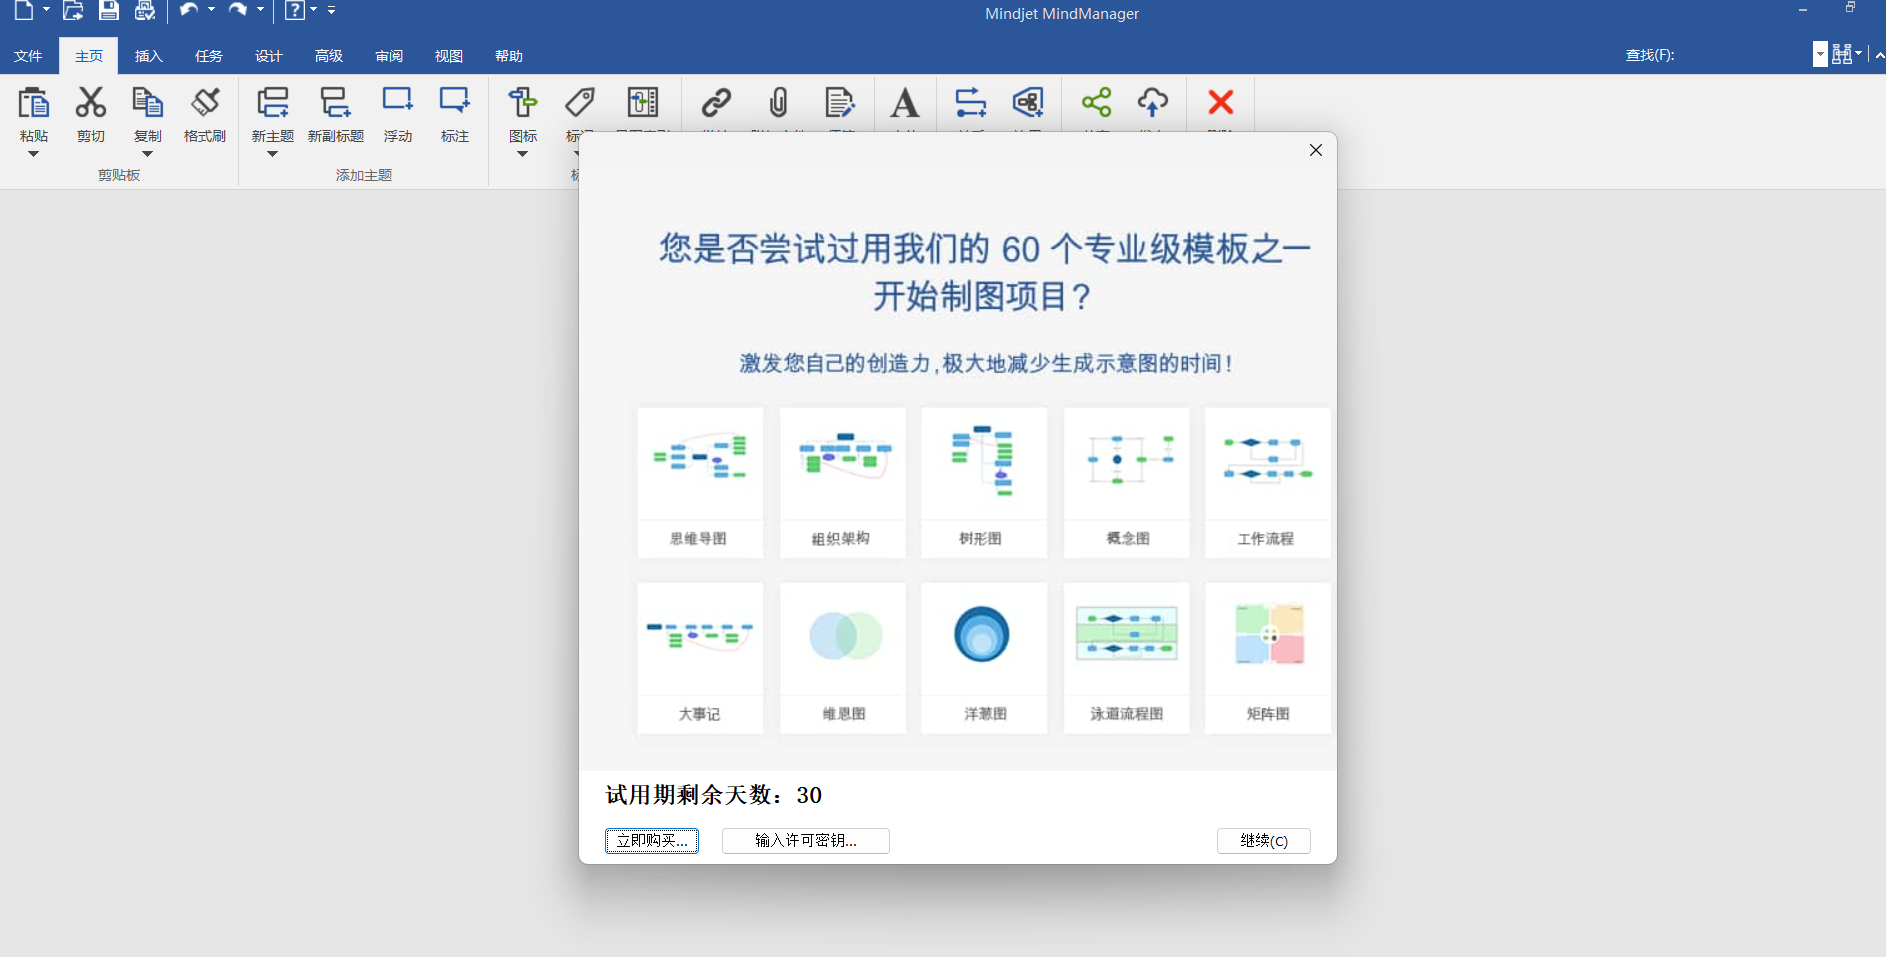Switch to the 高级 ribbon tab
Image resolution: width=1886 pixels, height=957 pixels.
[x=329, y=56]
